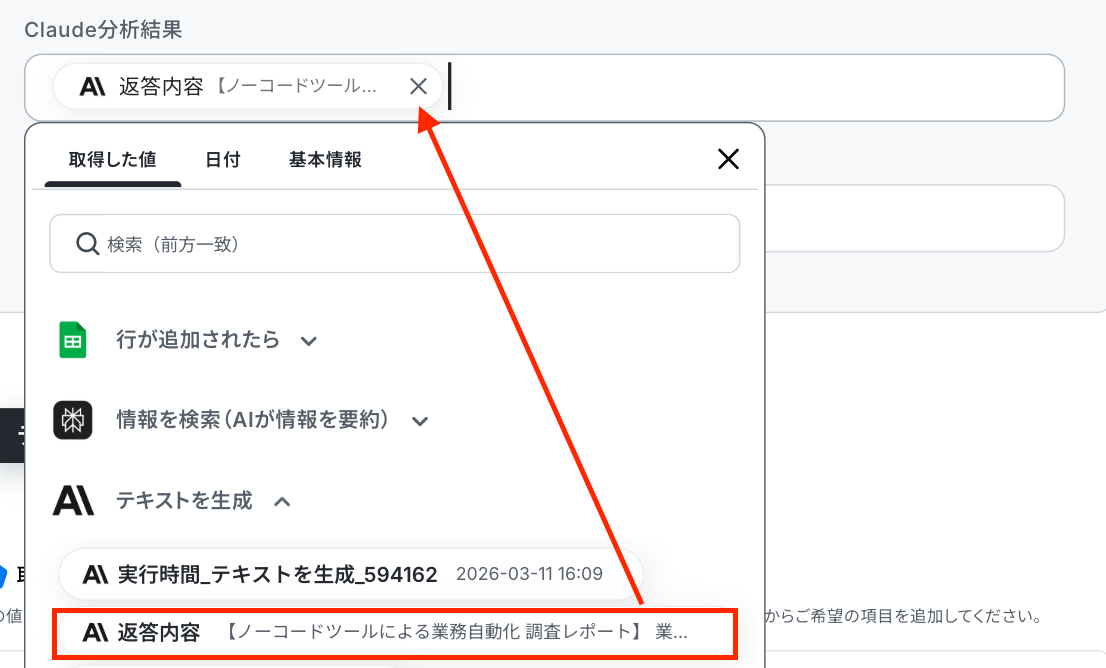Close the value picker popup panel
This screenshot has width=1106, height=668.
[x=728, y=159]
